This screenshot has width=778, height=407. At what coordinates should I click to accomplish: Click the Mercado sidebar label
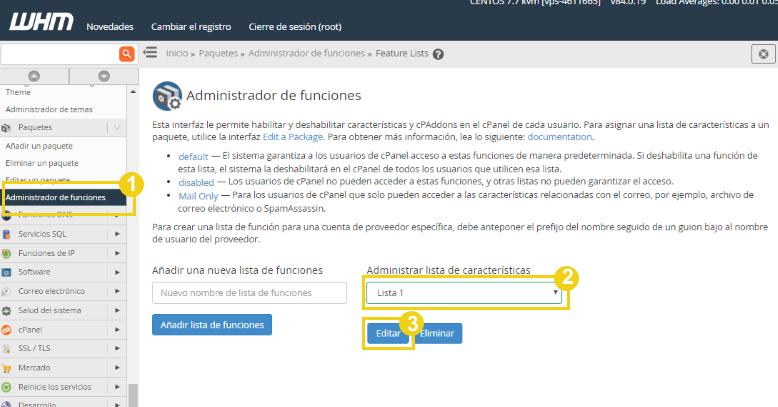point(34,368)
